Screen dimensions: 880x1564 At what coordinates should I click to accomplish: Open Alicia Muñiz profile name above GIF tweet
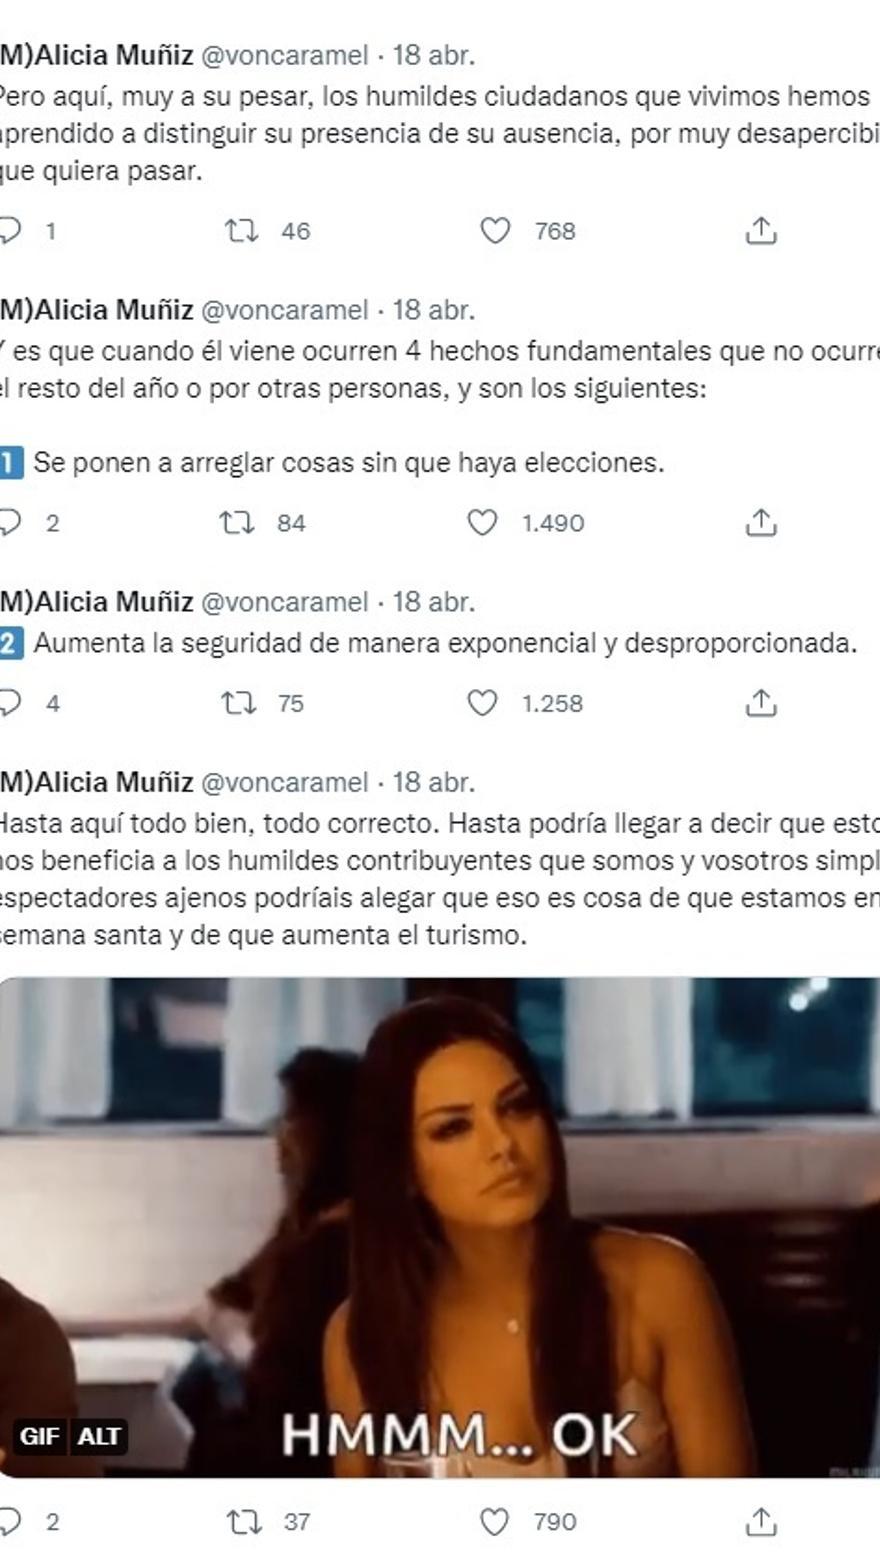point(97,782)
